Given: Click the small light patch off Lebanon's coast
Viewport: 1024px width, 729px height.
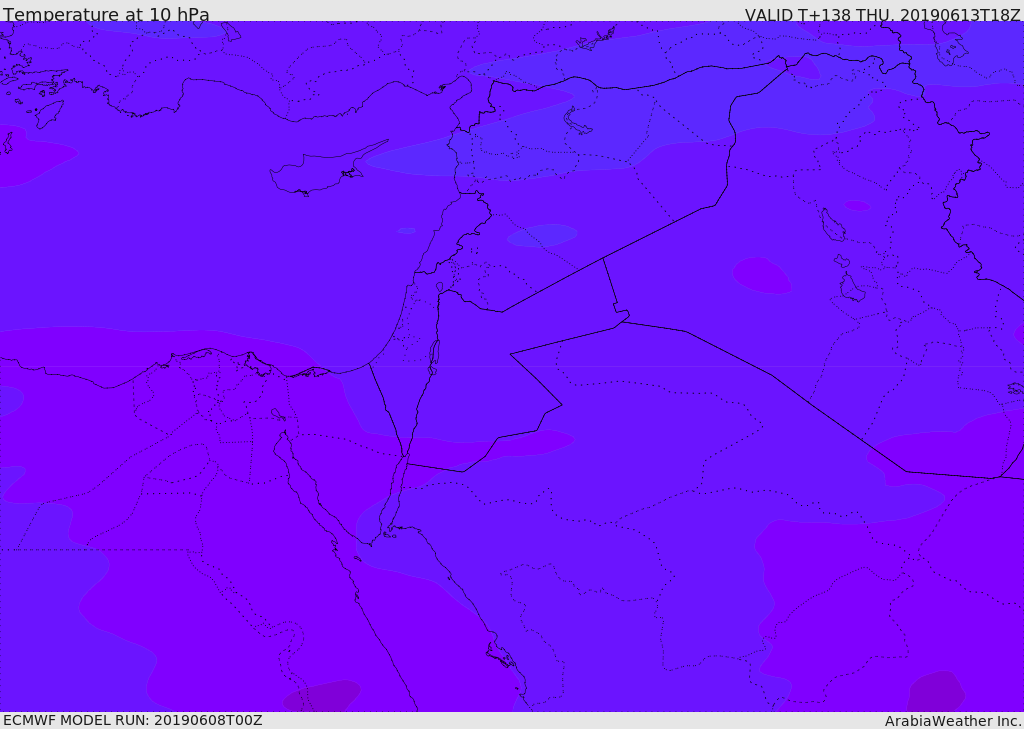Looking at the screenshot, I should tap(406, 231).
